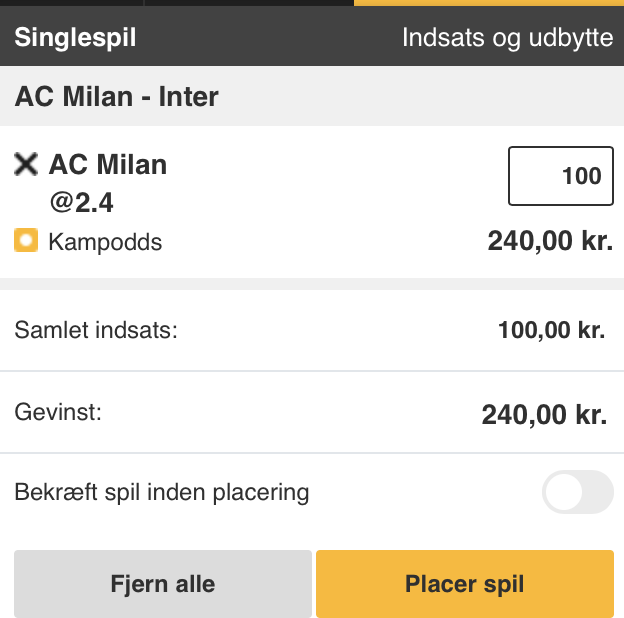Click the stake input field showing 100
Screen dimensions: 624x618
tap(561, 176)
